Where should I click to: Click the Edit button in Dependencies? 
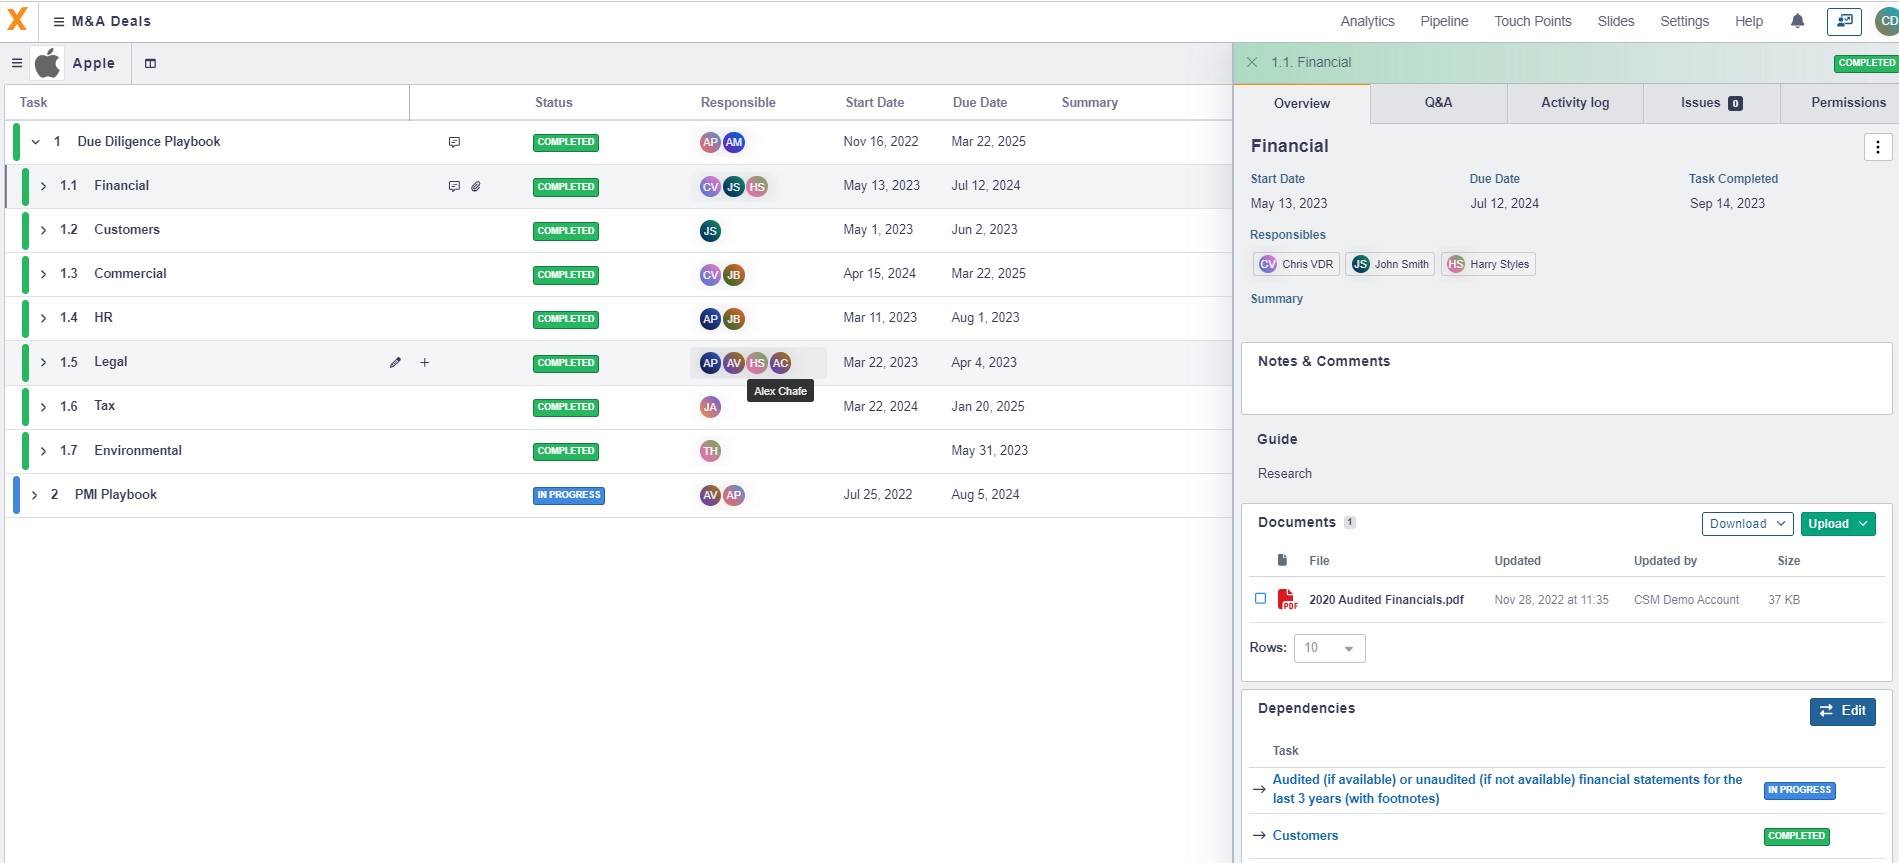(1842, 711)
